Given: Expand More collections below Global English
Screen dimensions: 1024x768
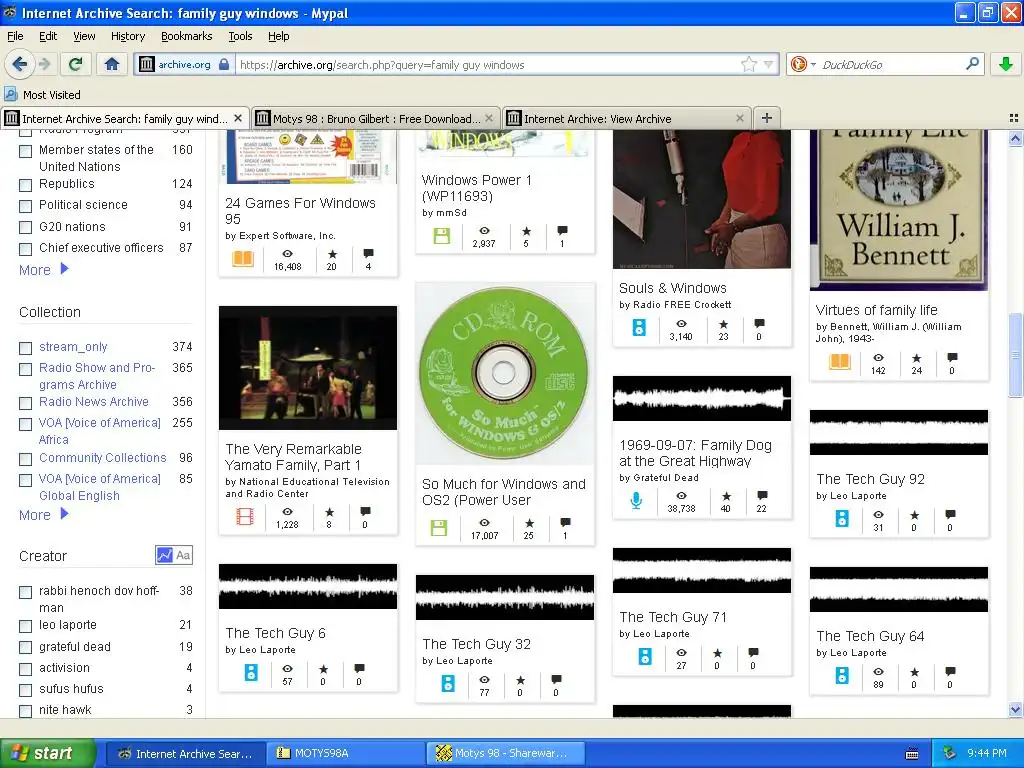Looking at the screenshot, I should click(x=44, y=515).
